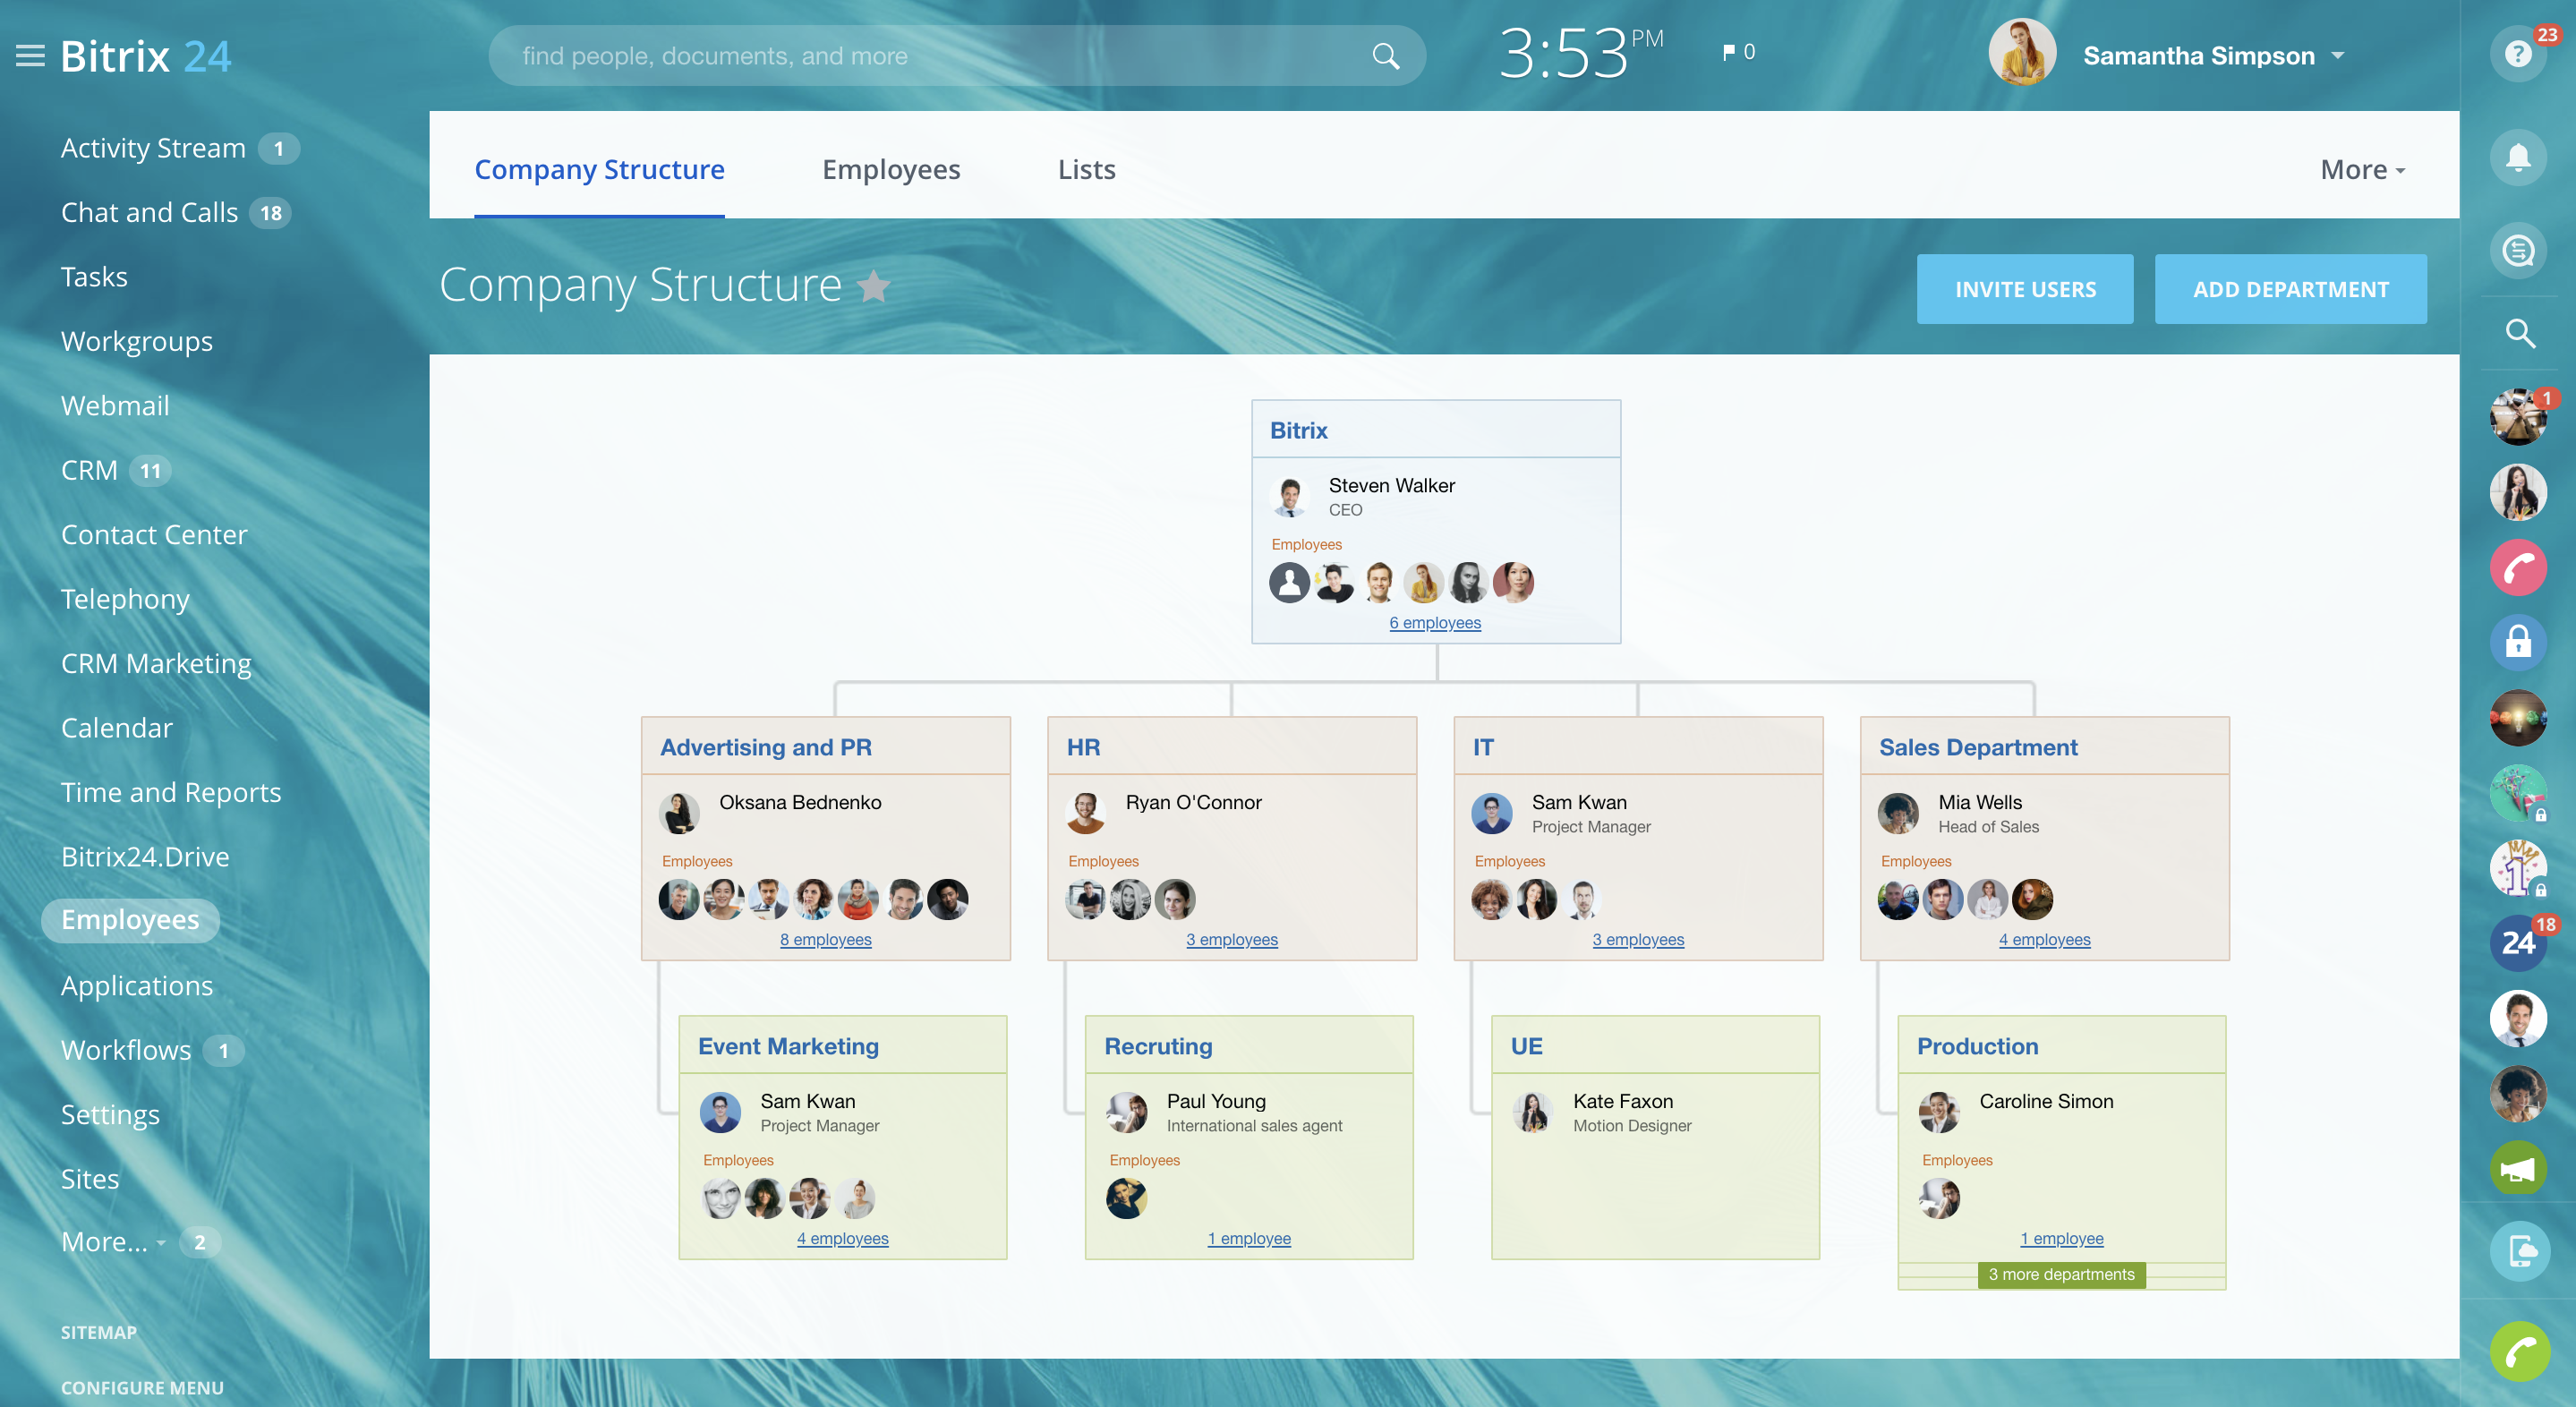The width and height of the screenshot is (2576, 1407).
Task: Expand 3 more departments under Production
Action: [2061, 1274]
